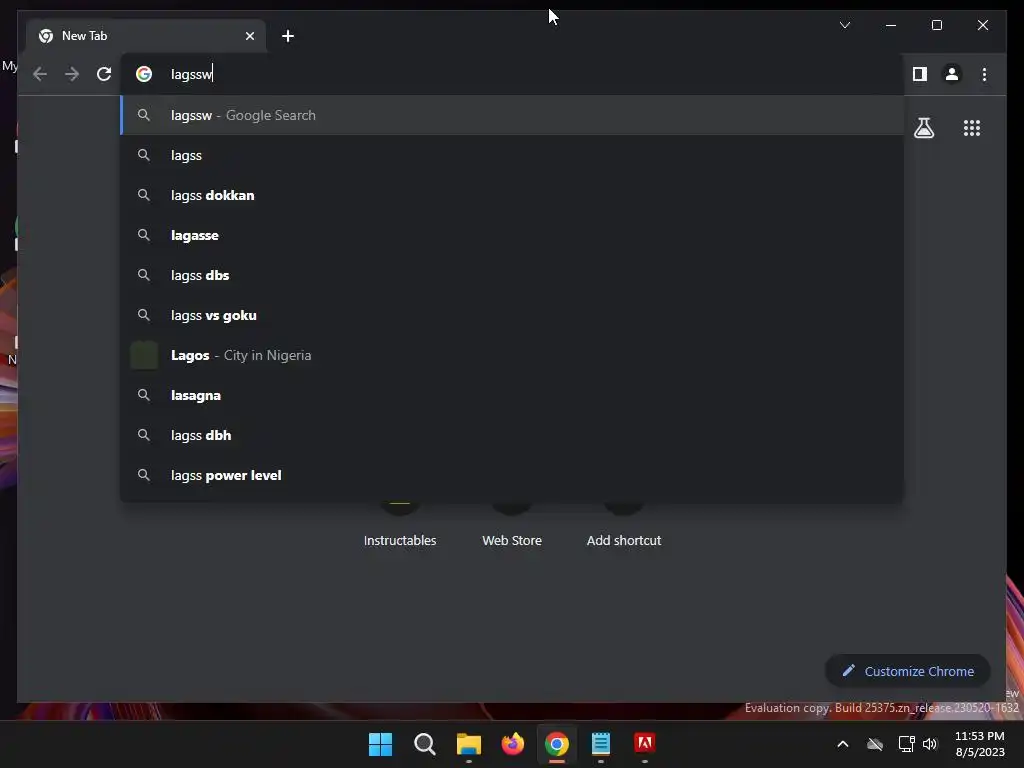The width and height of the screenshot is (1024, 768).
Task: Select 'lagss power level' suggestion
Action: [512, 475]
